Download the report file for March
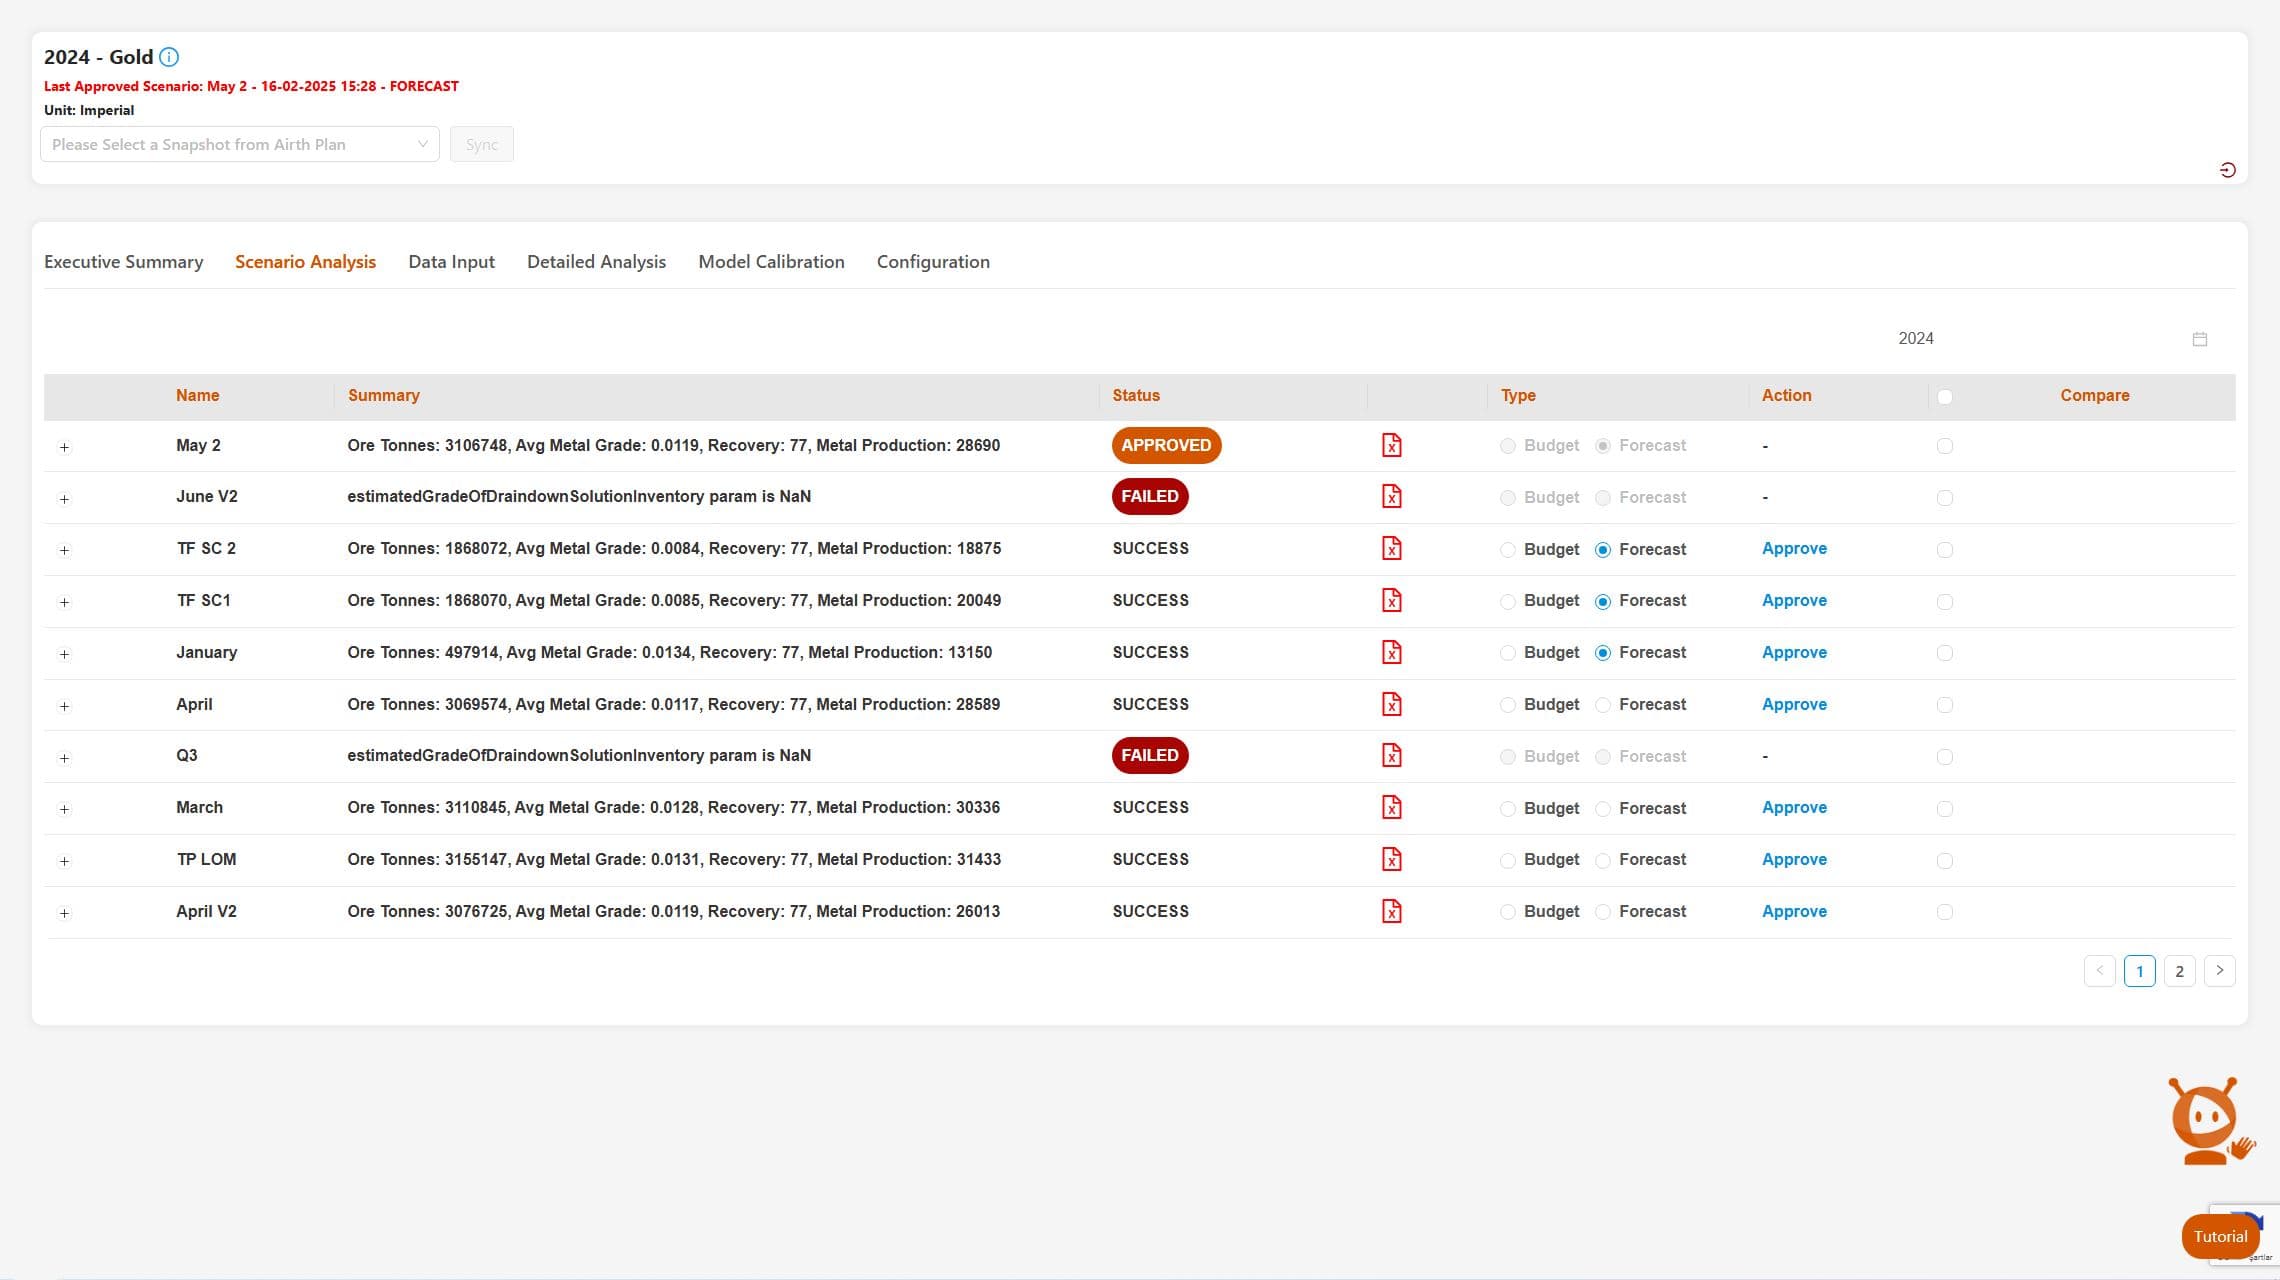The width and height of the screenshot is (2280, 1280). pos(1391,807)
